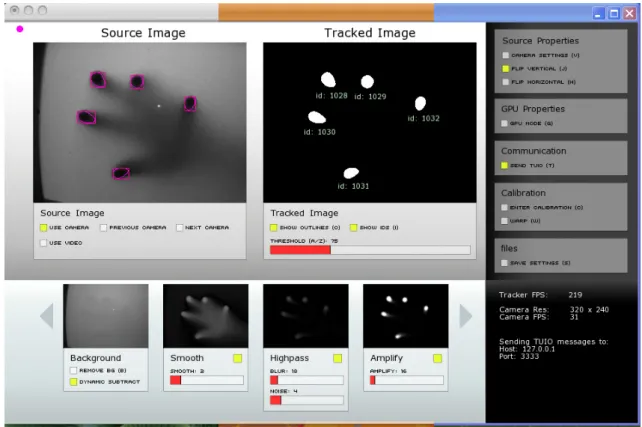Image resolution: width=642 pixels, height=427 pixels.
Task: Click the Host: 127.0.0.1 text
Action: 527,349
